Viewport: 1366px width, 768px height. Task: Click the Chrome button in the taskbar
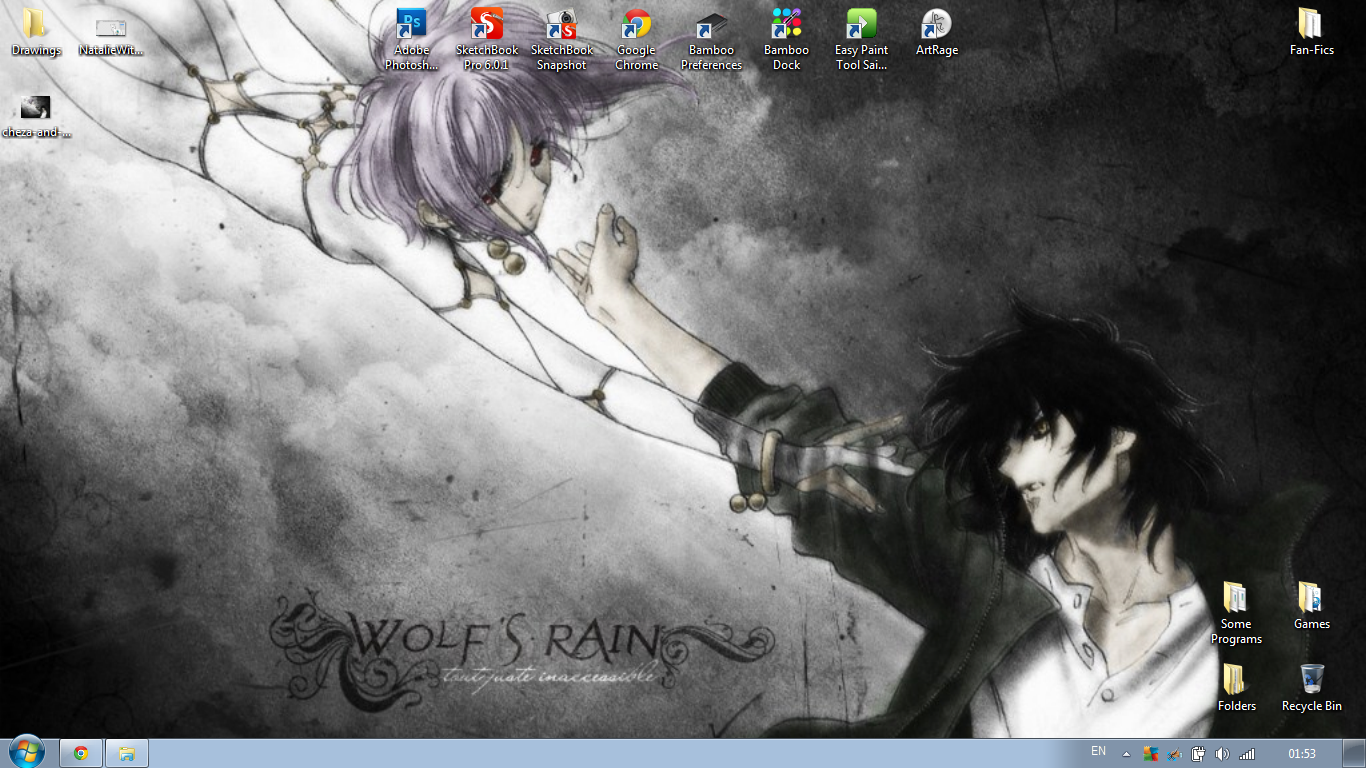pos(81,753)
